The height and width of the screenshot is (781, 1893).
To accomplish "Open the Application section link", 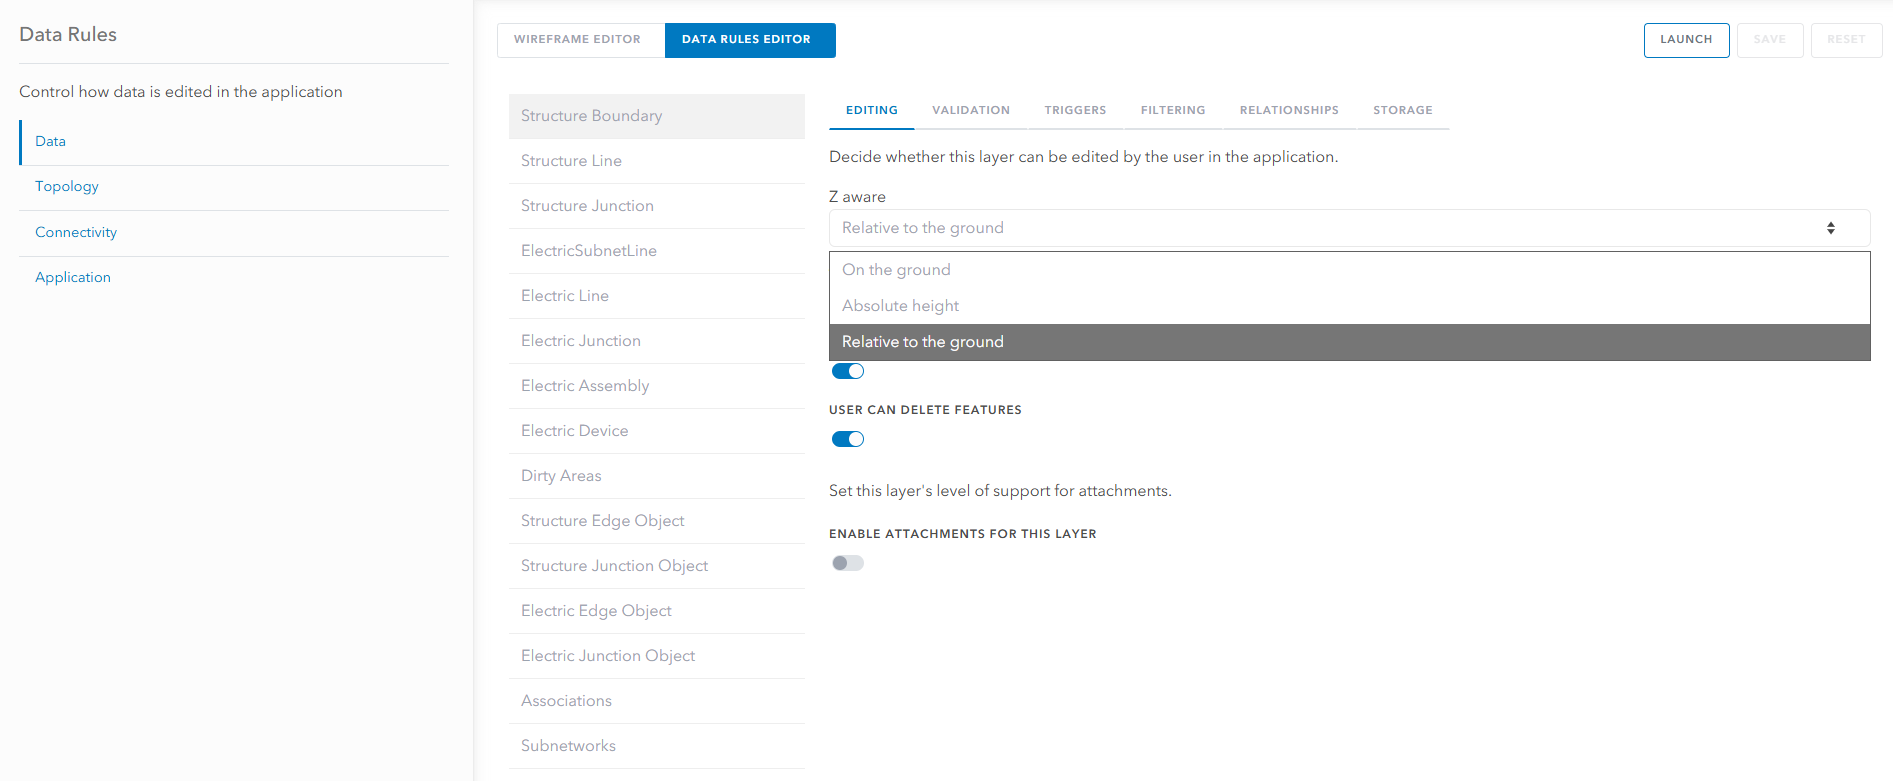I will 73,278.
